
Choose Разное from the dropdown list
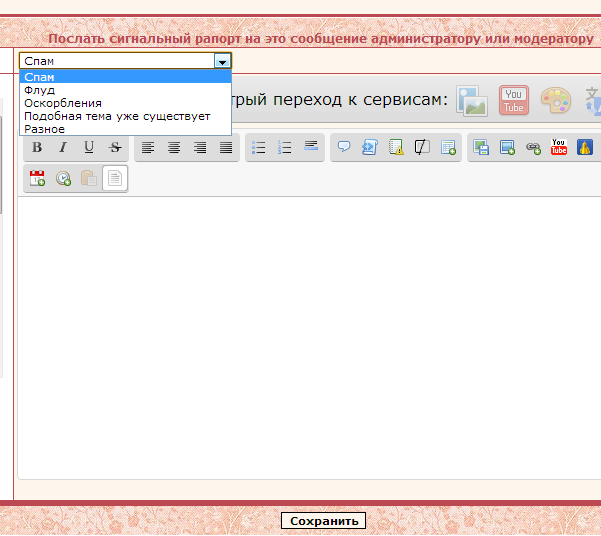125,129
